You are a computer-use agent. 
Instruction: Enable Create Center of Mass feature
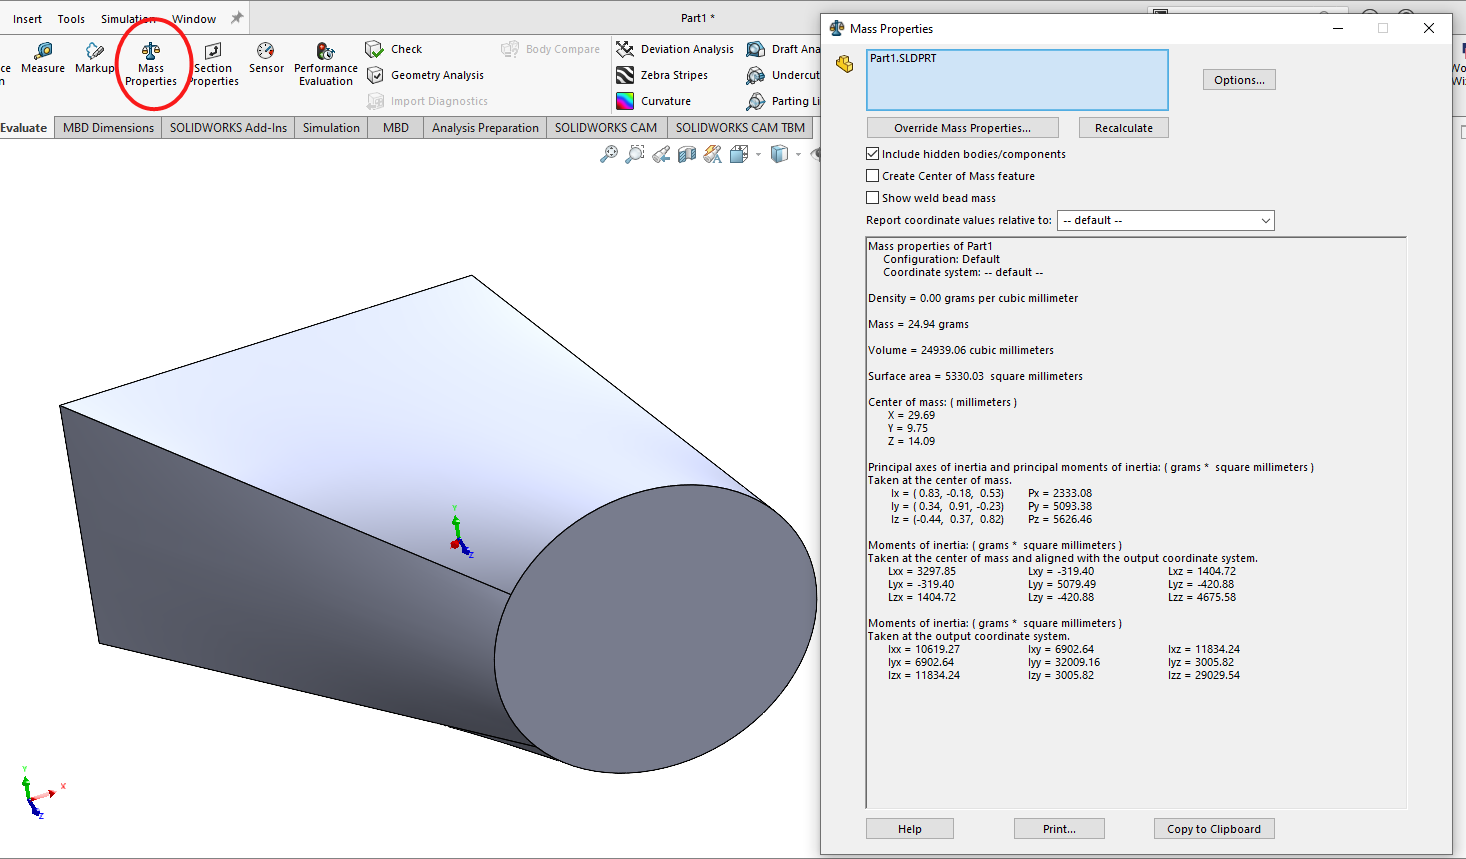point(873,176)
